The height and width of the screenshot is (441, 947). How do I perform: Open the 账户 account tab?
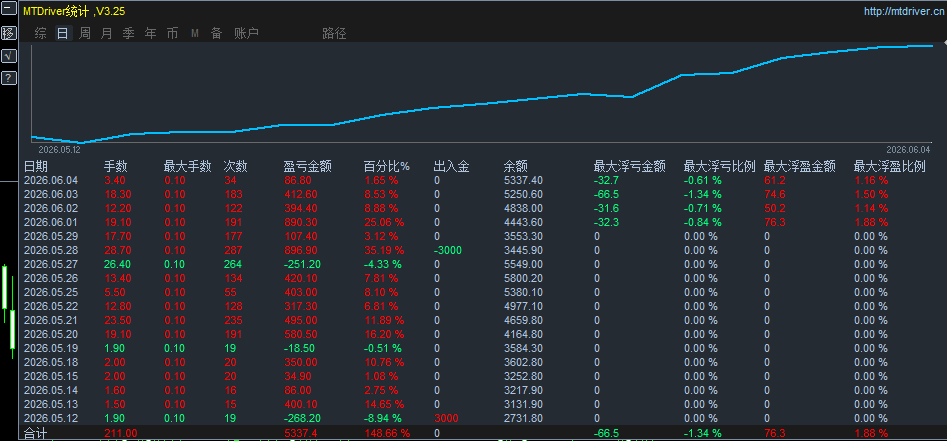coord(246,33)
